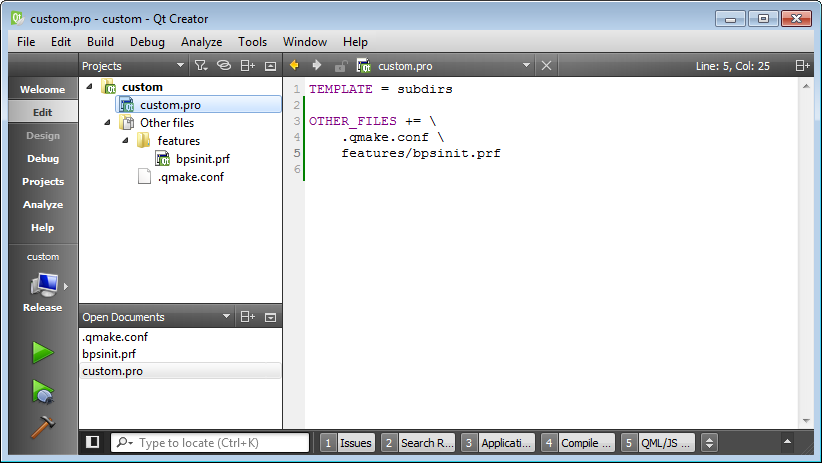The height and width of the screenshot is (463, 822).
Task: Close the Open Documents panel
Action: tap(271, 317)
